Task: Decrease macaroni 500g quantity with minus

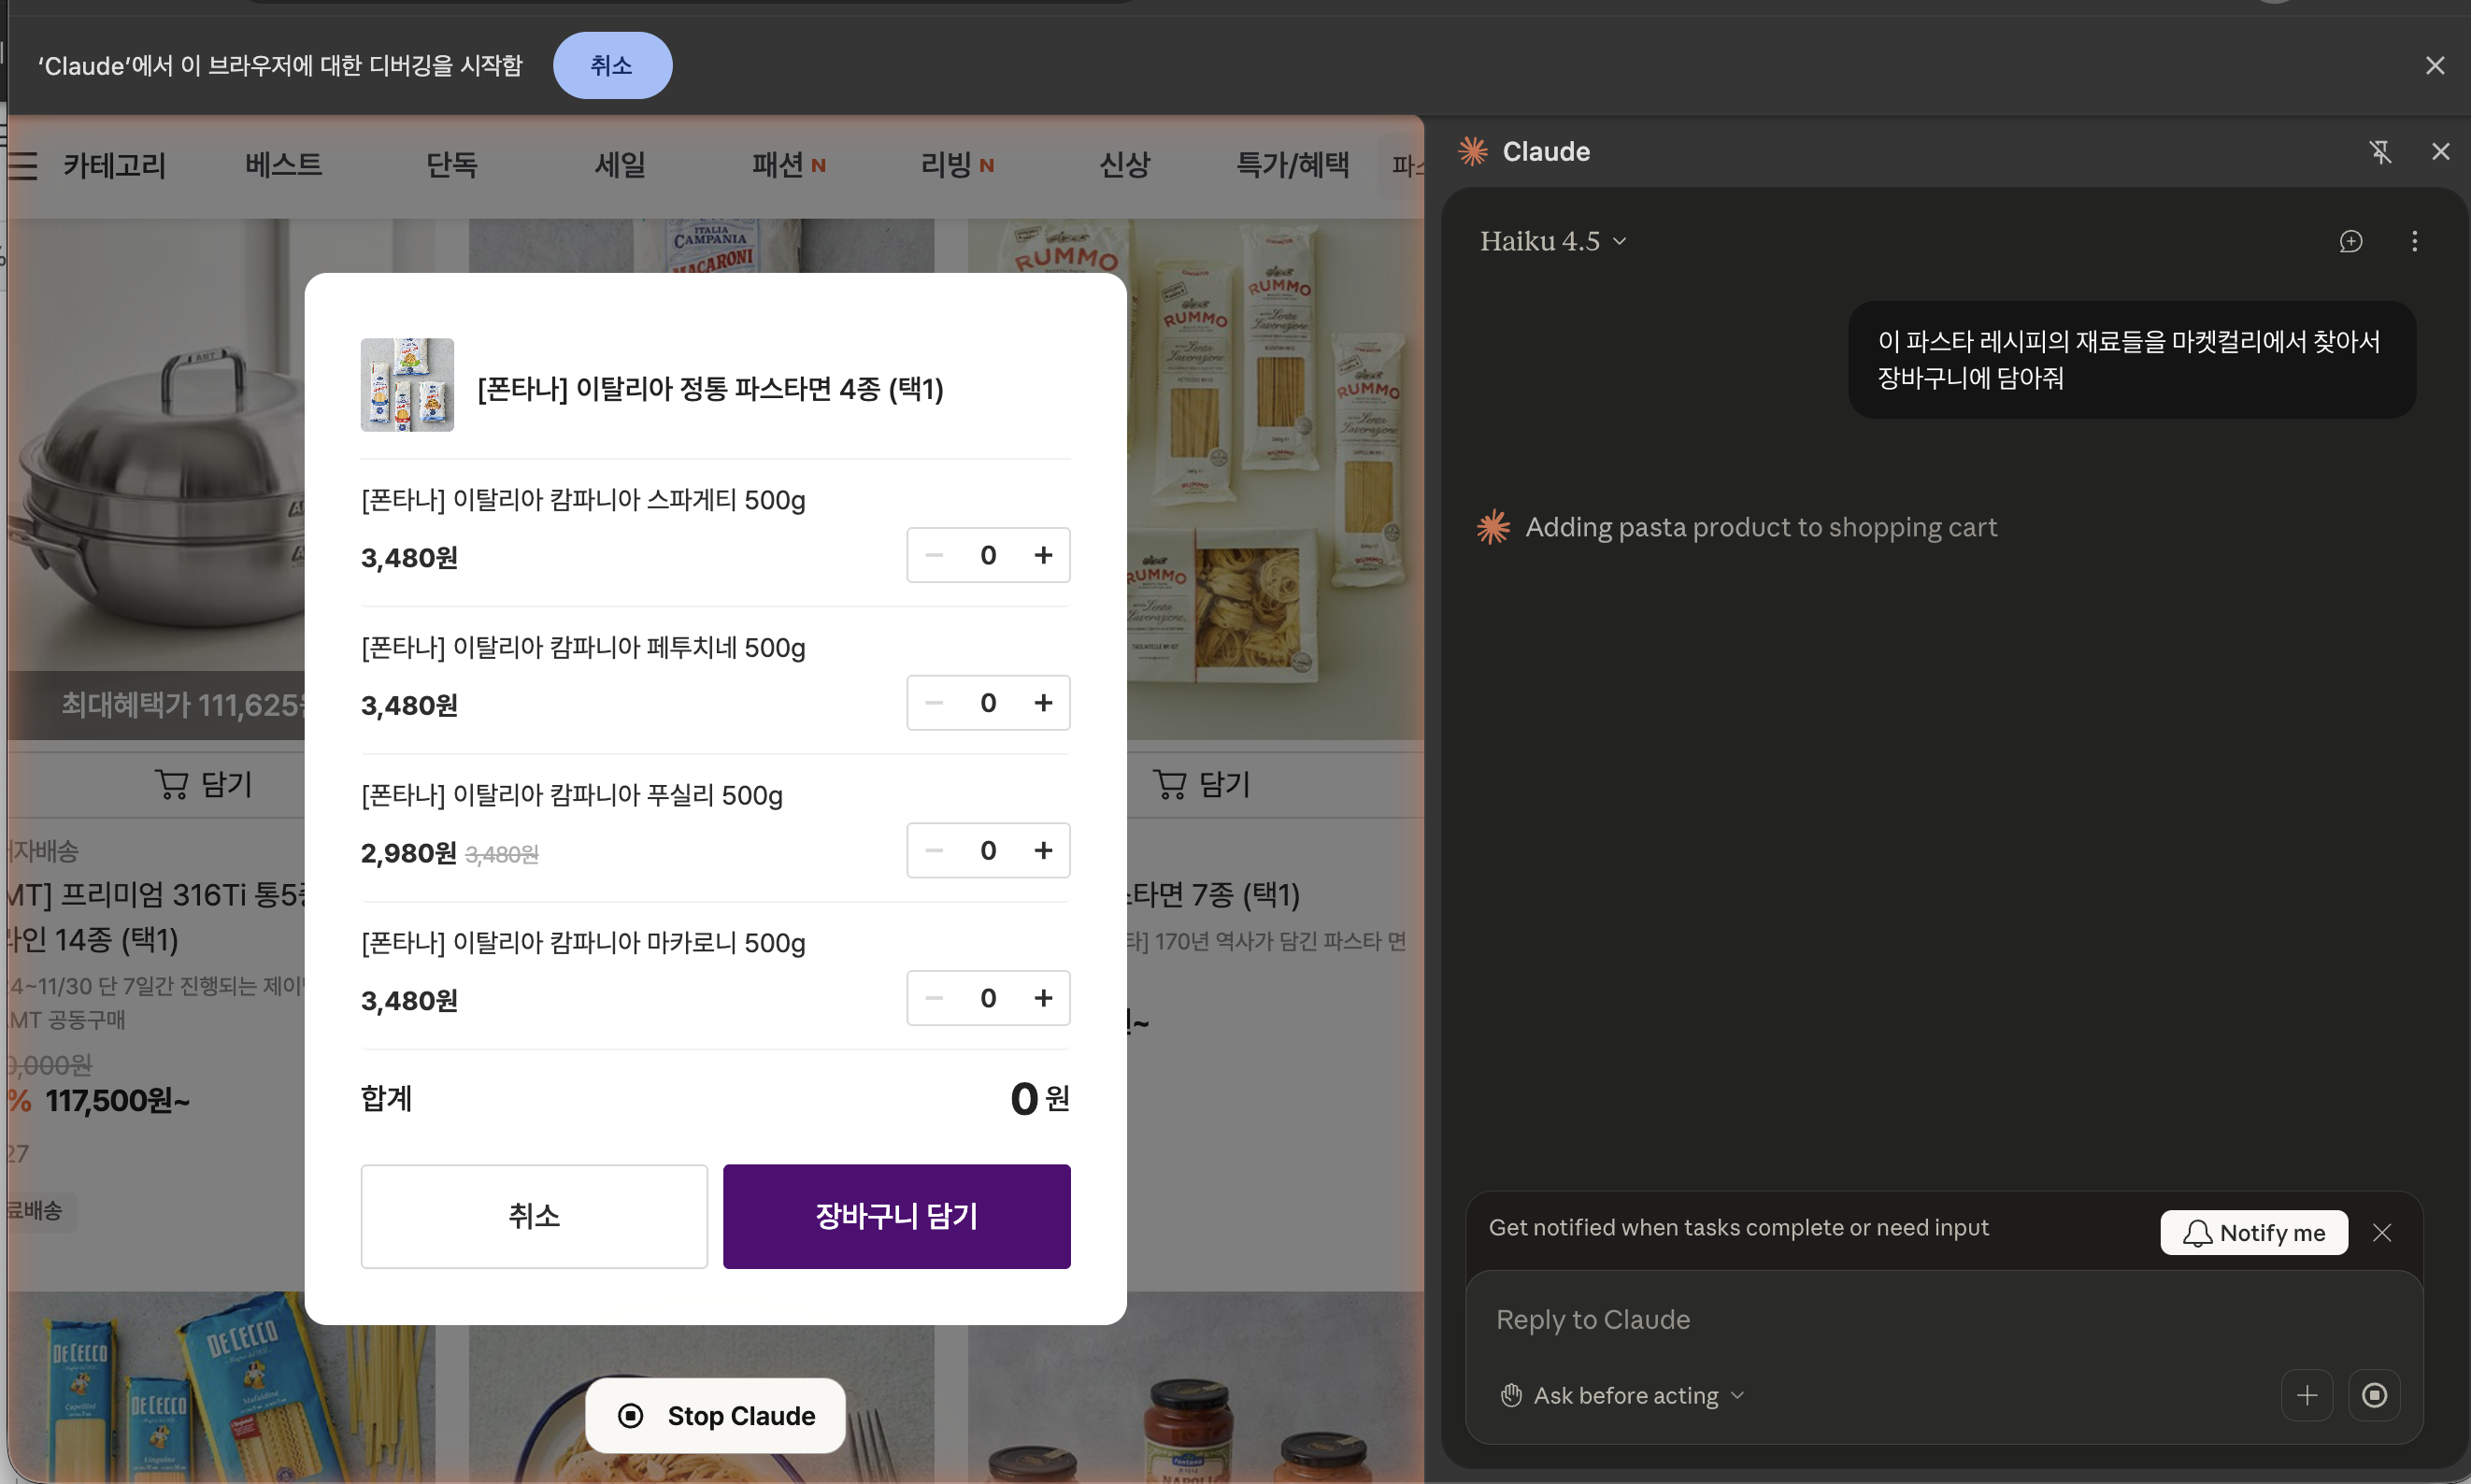Action: [x=934, y=998]
